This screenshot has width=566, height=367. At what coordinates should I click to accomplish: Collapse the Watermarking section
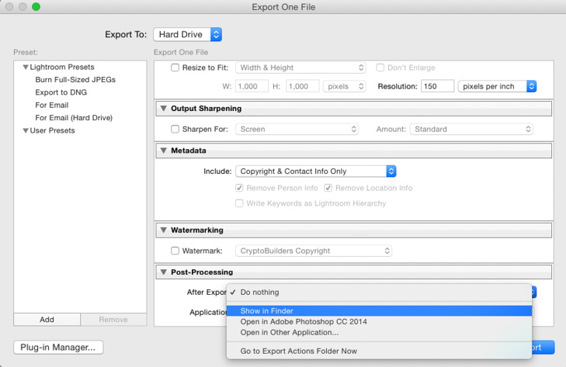pyautogui.click(x=164, y=230)
